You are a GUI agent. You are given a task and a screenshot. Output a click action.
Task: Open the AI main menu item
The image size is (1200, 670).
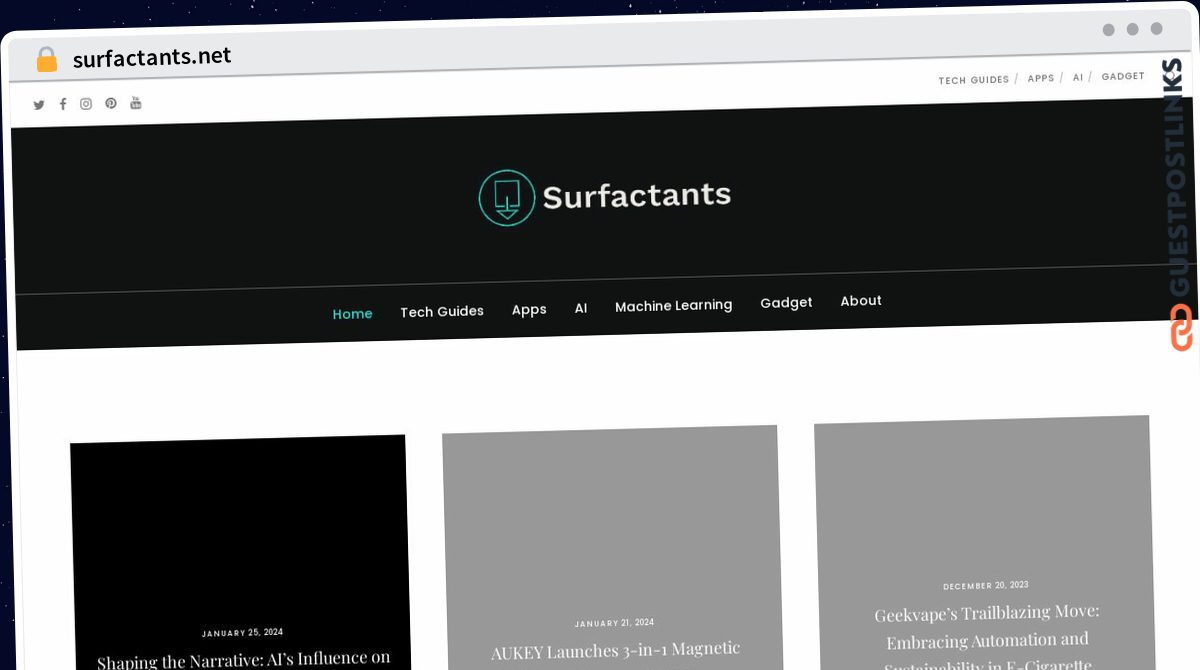(581, 308)
